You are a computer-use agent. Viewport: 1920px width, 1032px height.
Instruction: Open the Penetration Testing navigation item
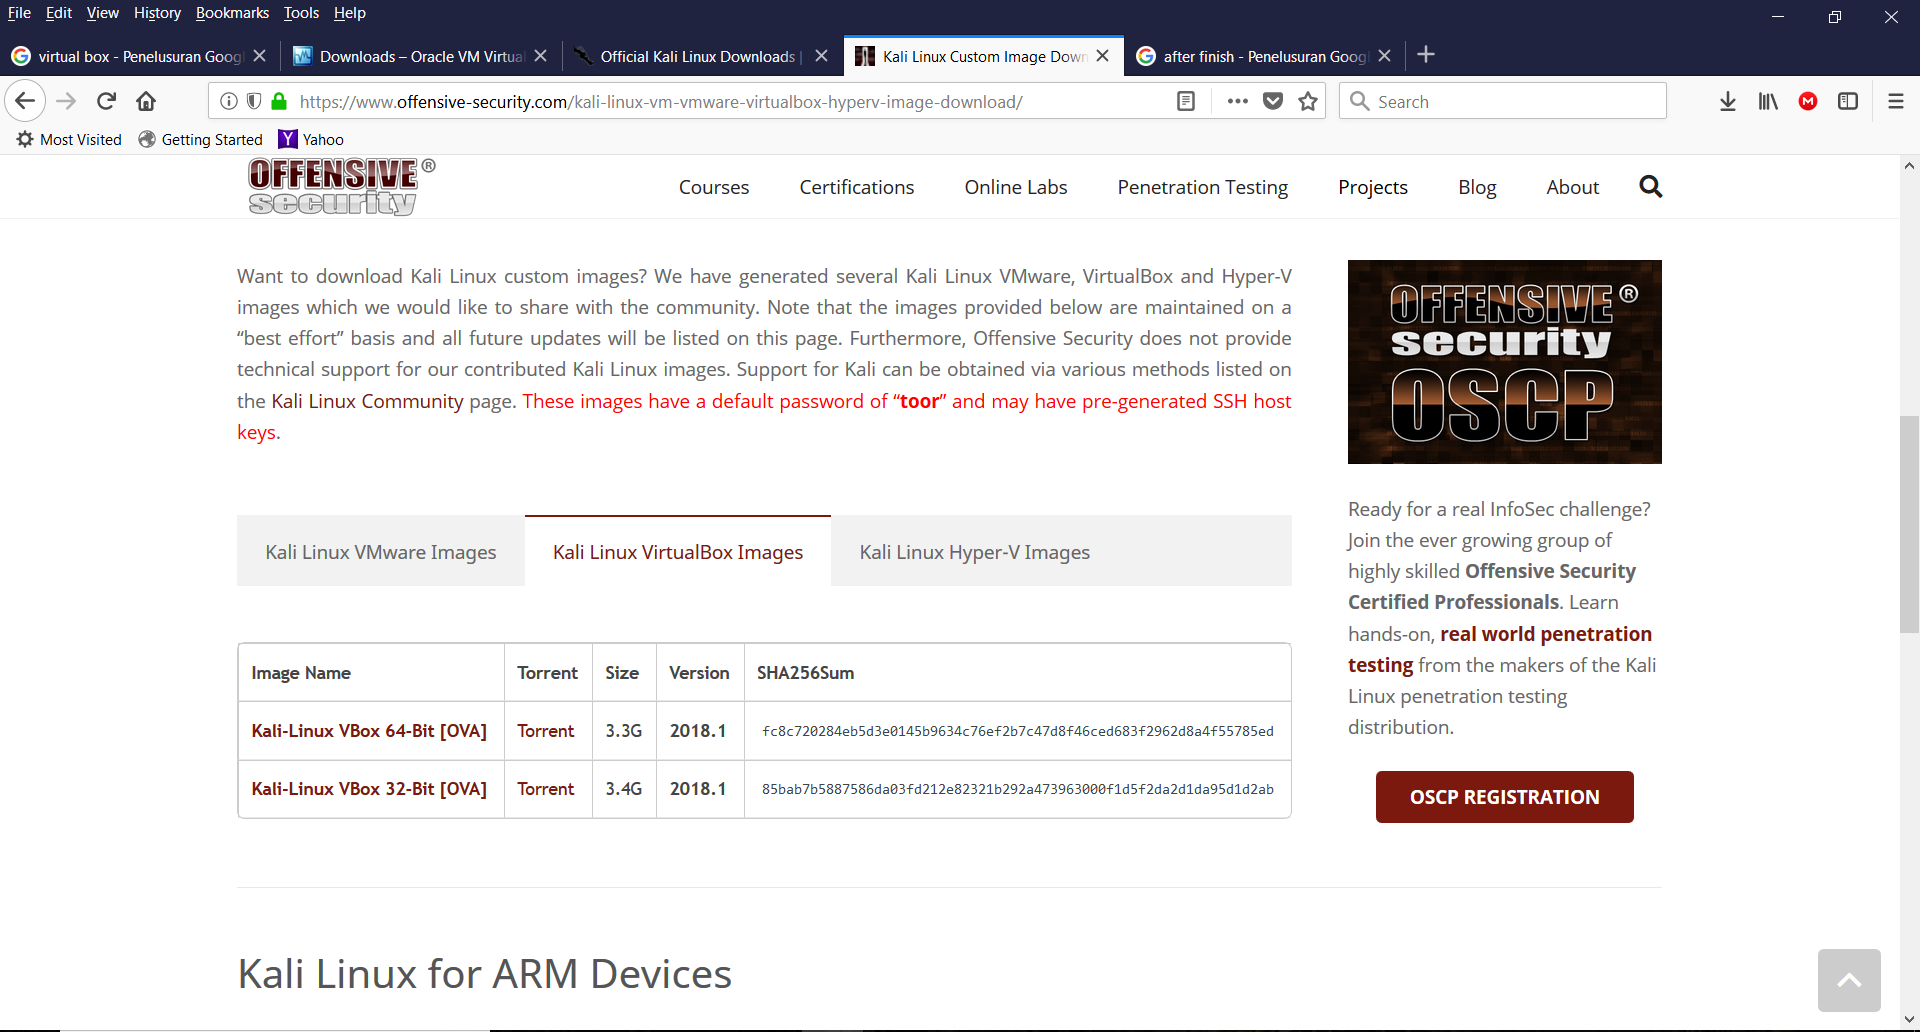coord(1203,187)
